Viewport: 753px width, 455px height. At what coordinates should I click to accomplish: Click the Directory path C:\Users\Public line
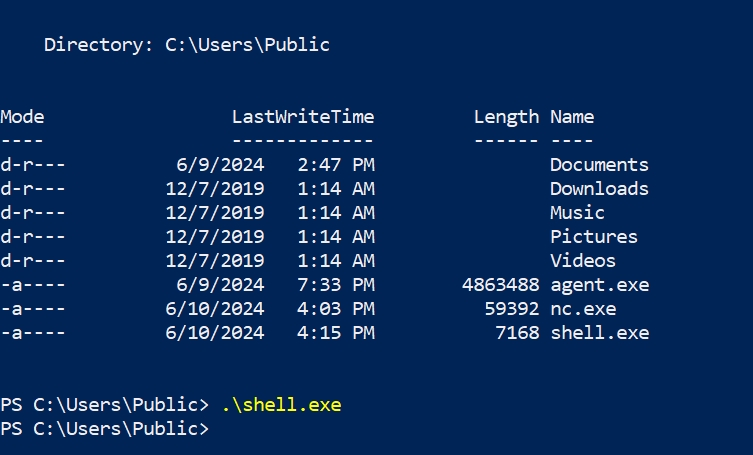pyautogui.click(x=186, y=45)
